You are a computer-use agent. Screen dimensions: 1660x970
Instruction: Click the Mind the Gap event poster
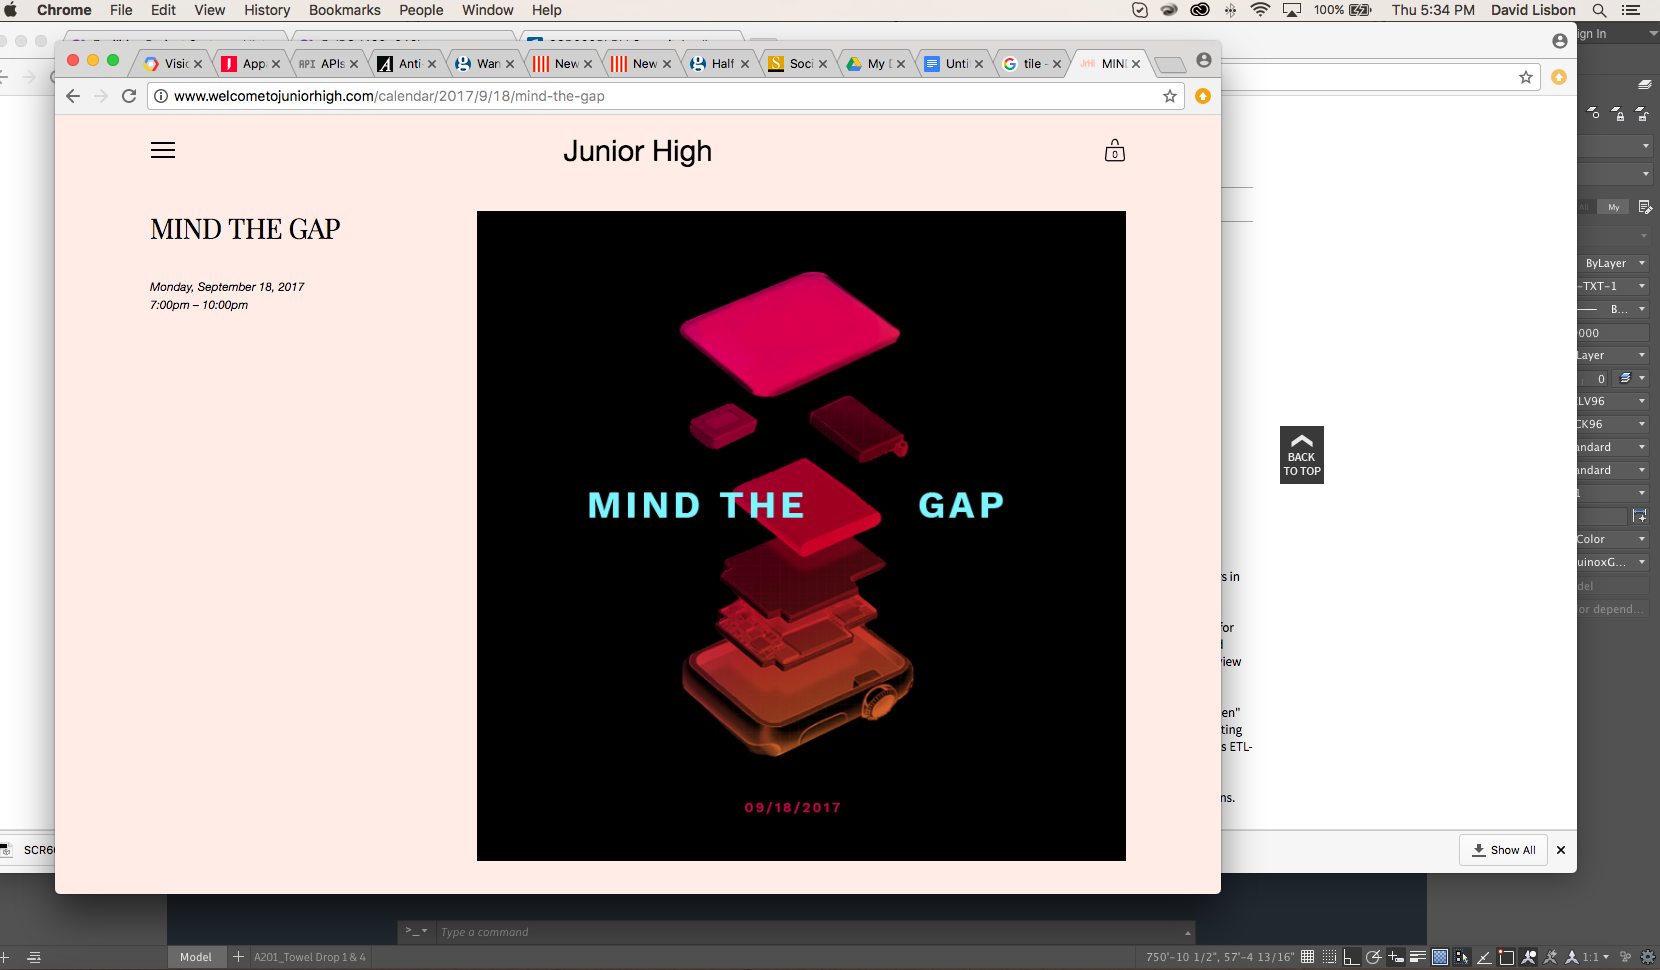(801, 536)
